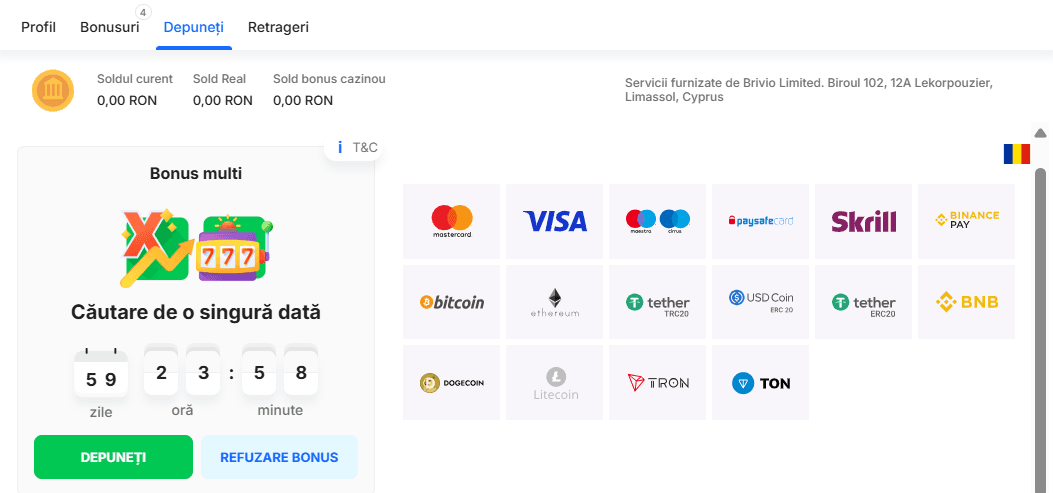Choose Visa as deposit method
1053x493 pixels.
click(x=555, y=221)
